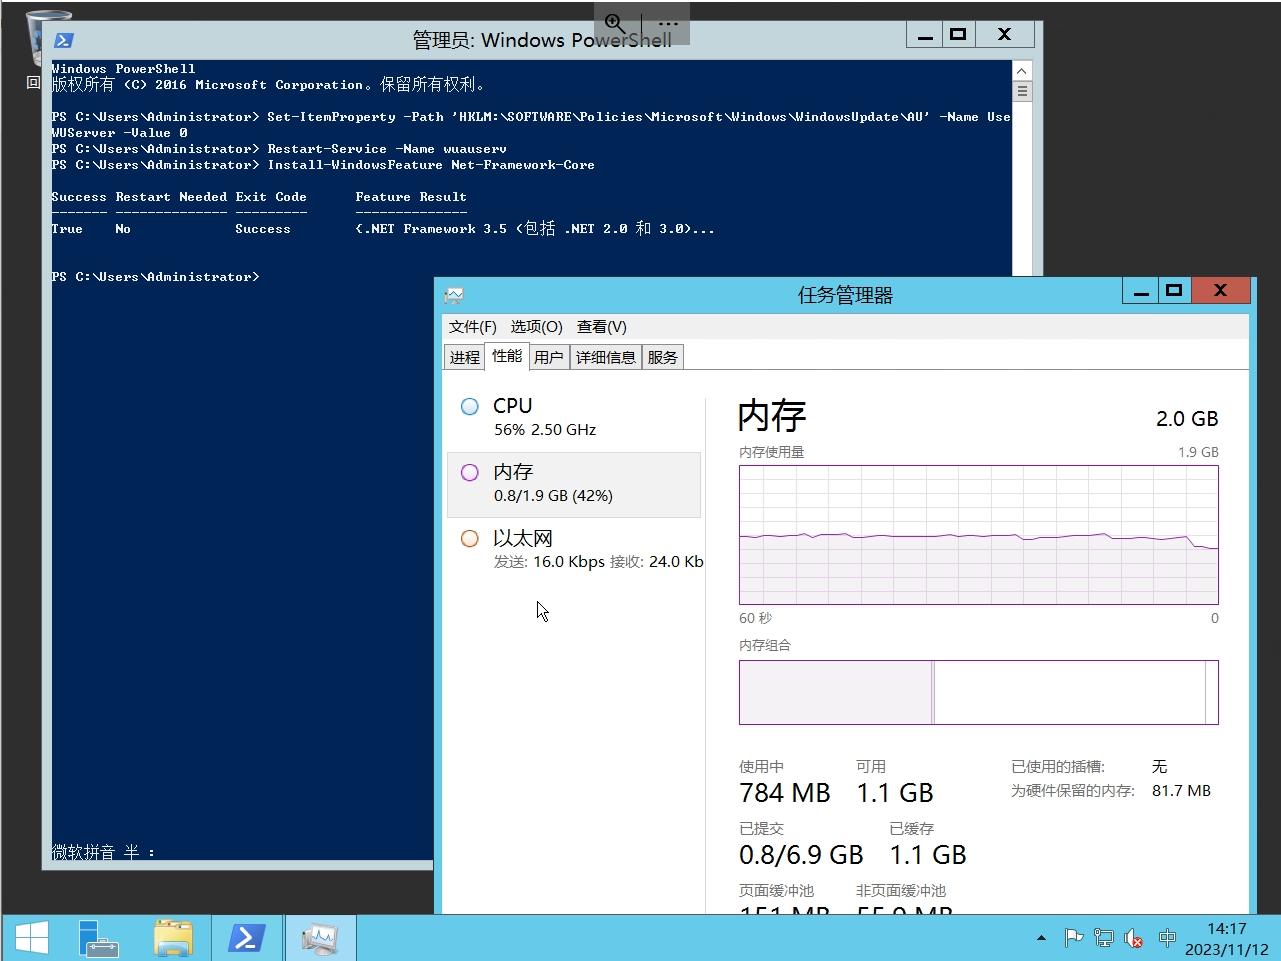
Task: Click the Start button
Action: tap(31, 937)
